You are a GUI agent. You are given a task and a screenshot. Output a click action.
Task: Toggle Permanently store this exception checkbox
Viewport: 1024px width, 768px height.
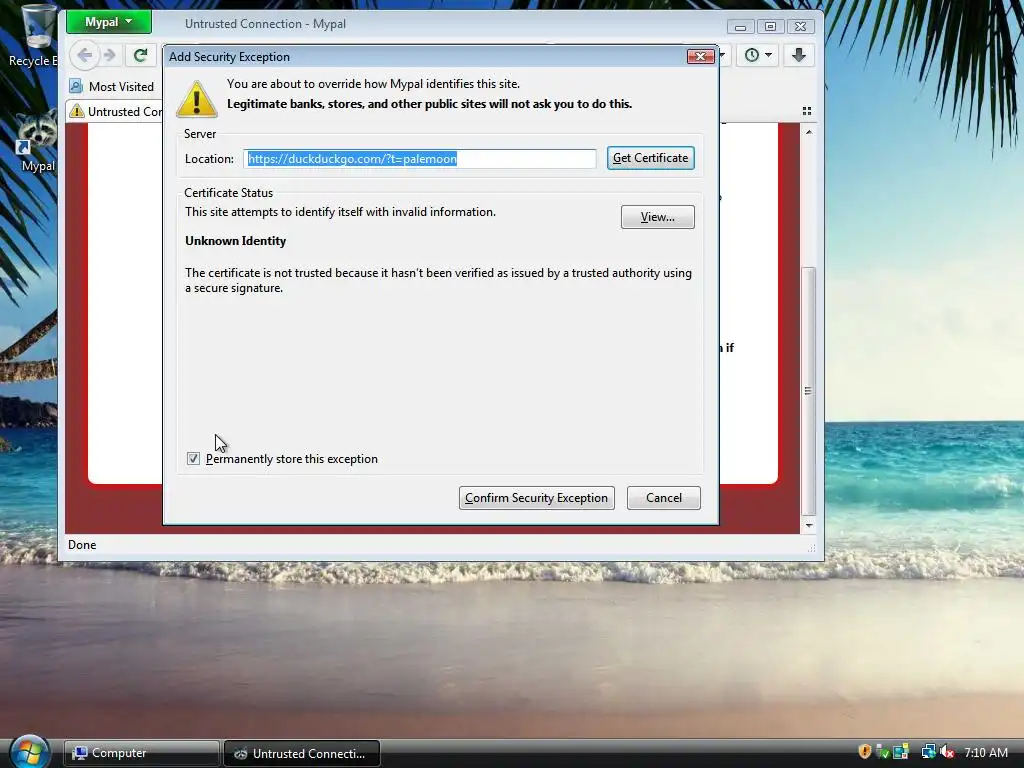click(193, 458)
